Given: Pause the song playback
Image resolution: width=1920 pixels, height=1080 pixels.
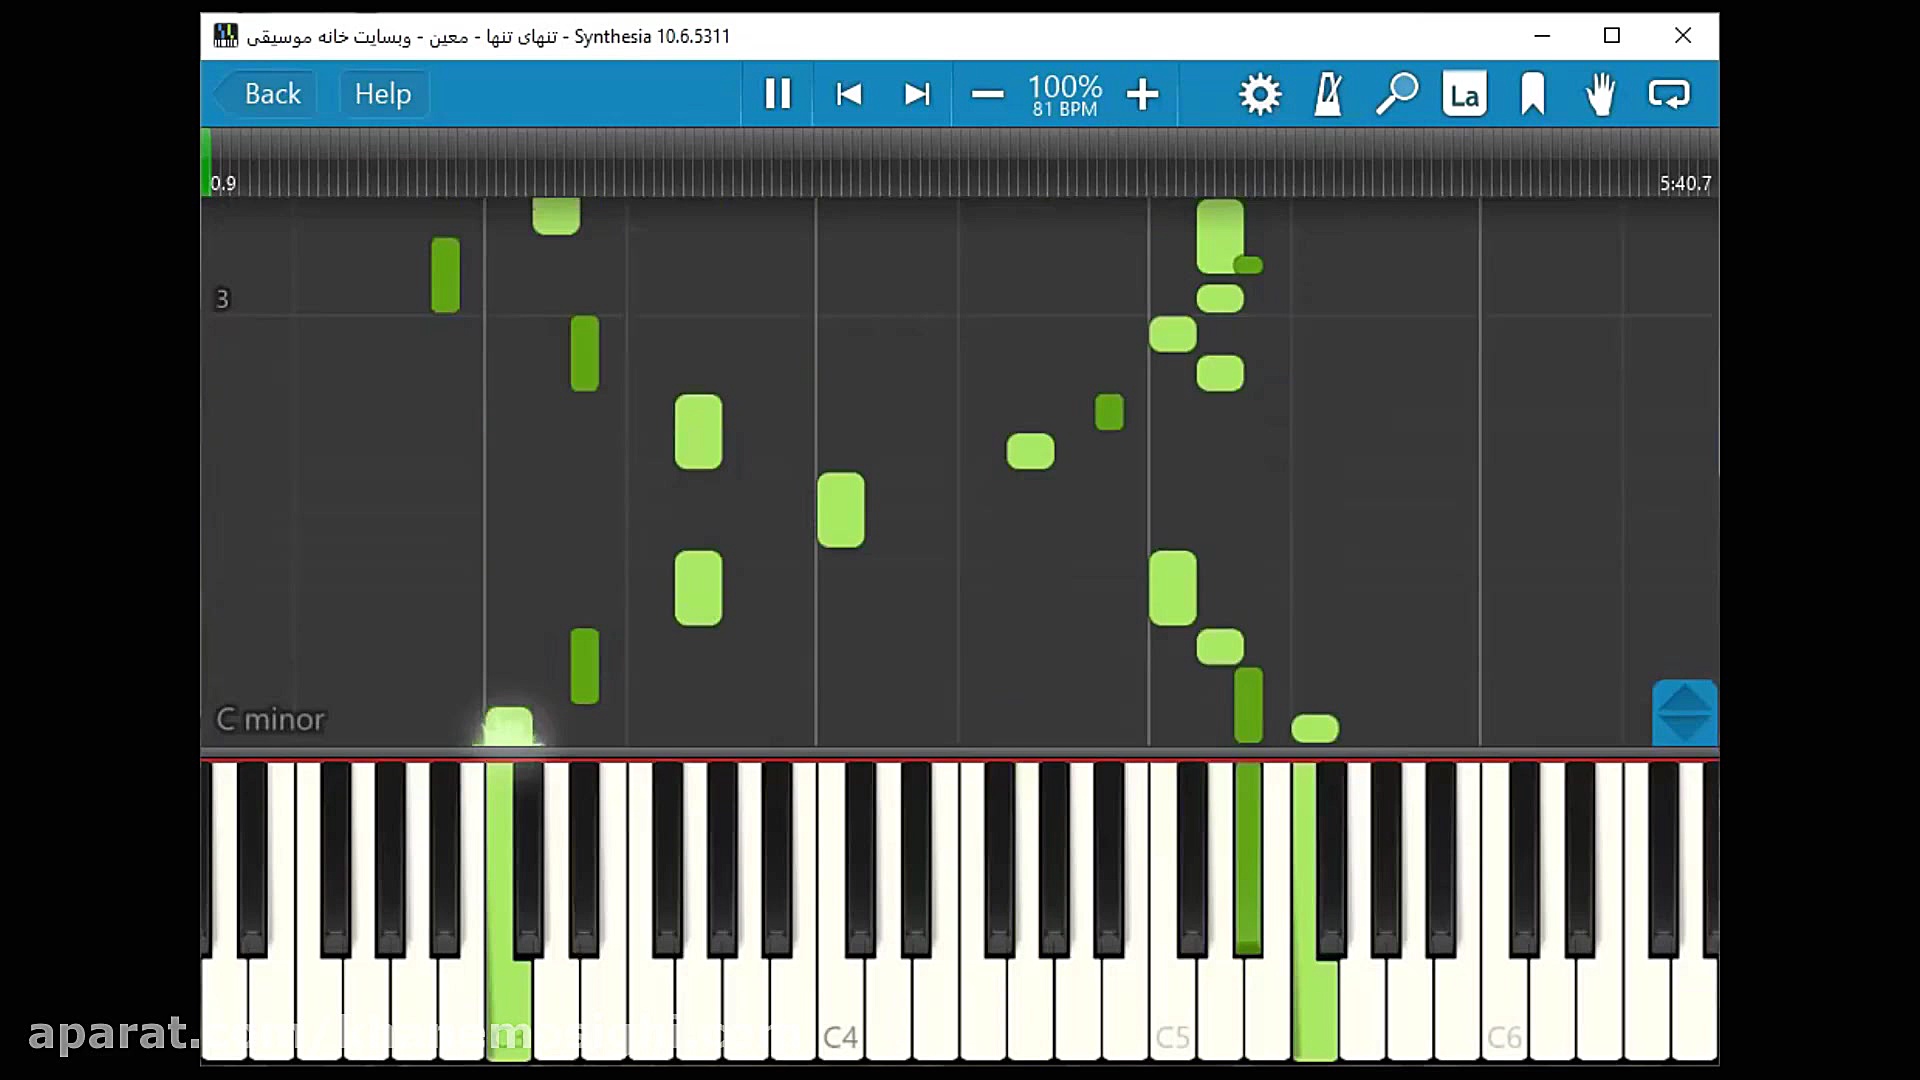Looking at the screenshot, I should point(777,94).
